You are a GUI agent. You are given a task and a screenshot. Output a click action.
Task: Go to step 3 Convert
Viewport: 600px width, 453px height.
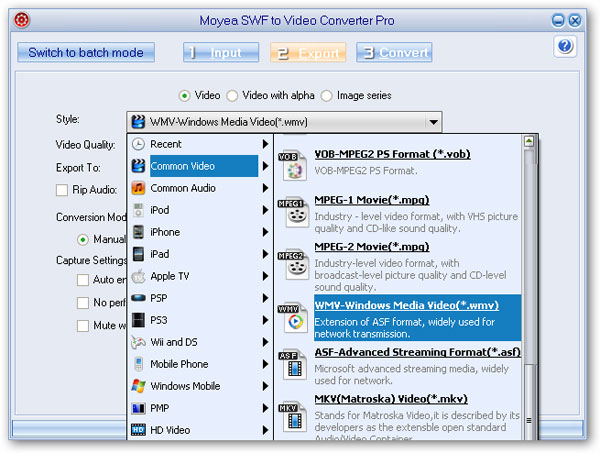(394, 52)
